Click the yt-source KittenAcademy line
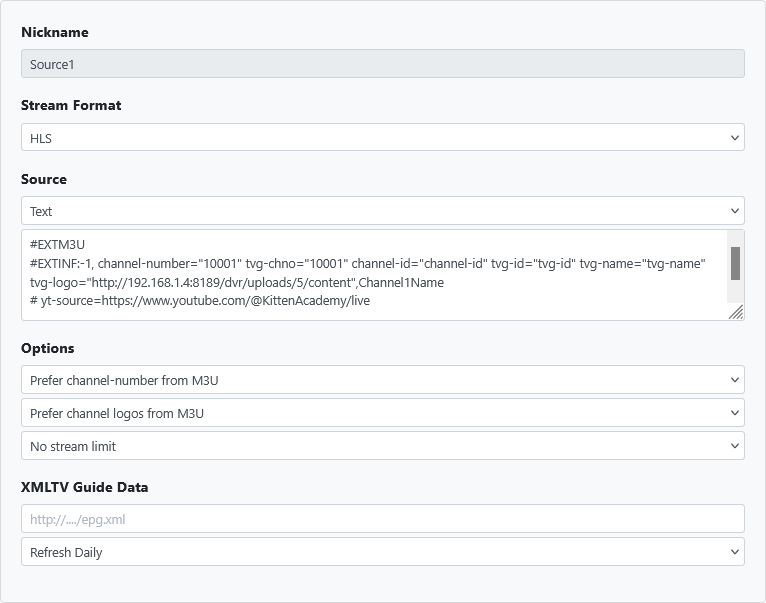 coord(200,301)
